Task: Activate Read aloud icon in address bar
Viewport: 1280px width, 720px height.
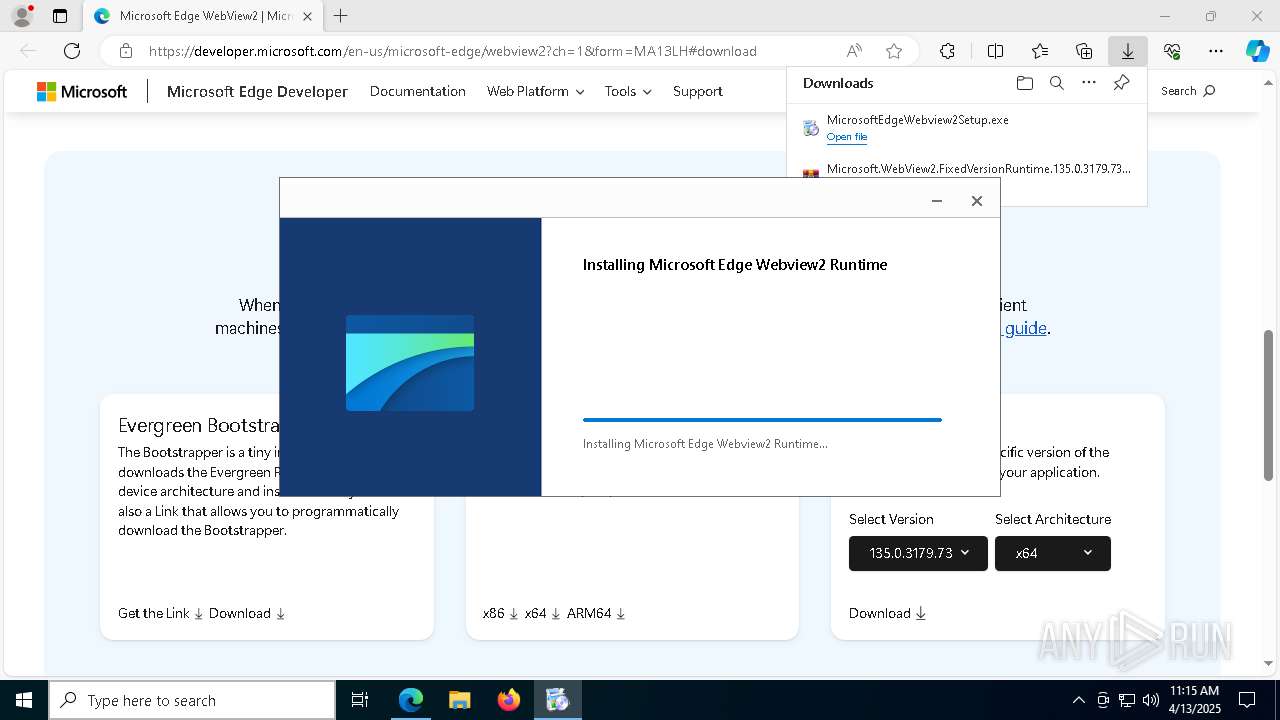Action: tap(854, 51)
